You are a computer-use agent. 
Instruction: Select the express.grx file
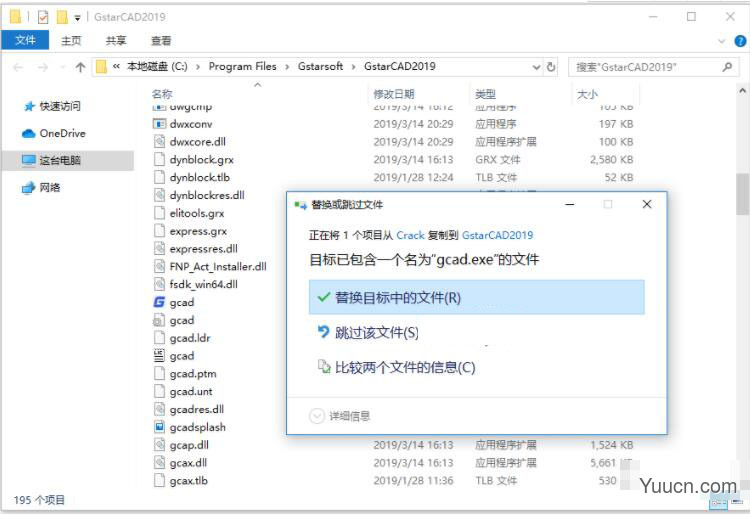coord(198,231)
